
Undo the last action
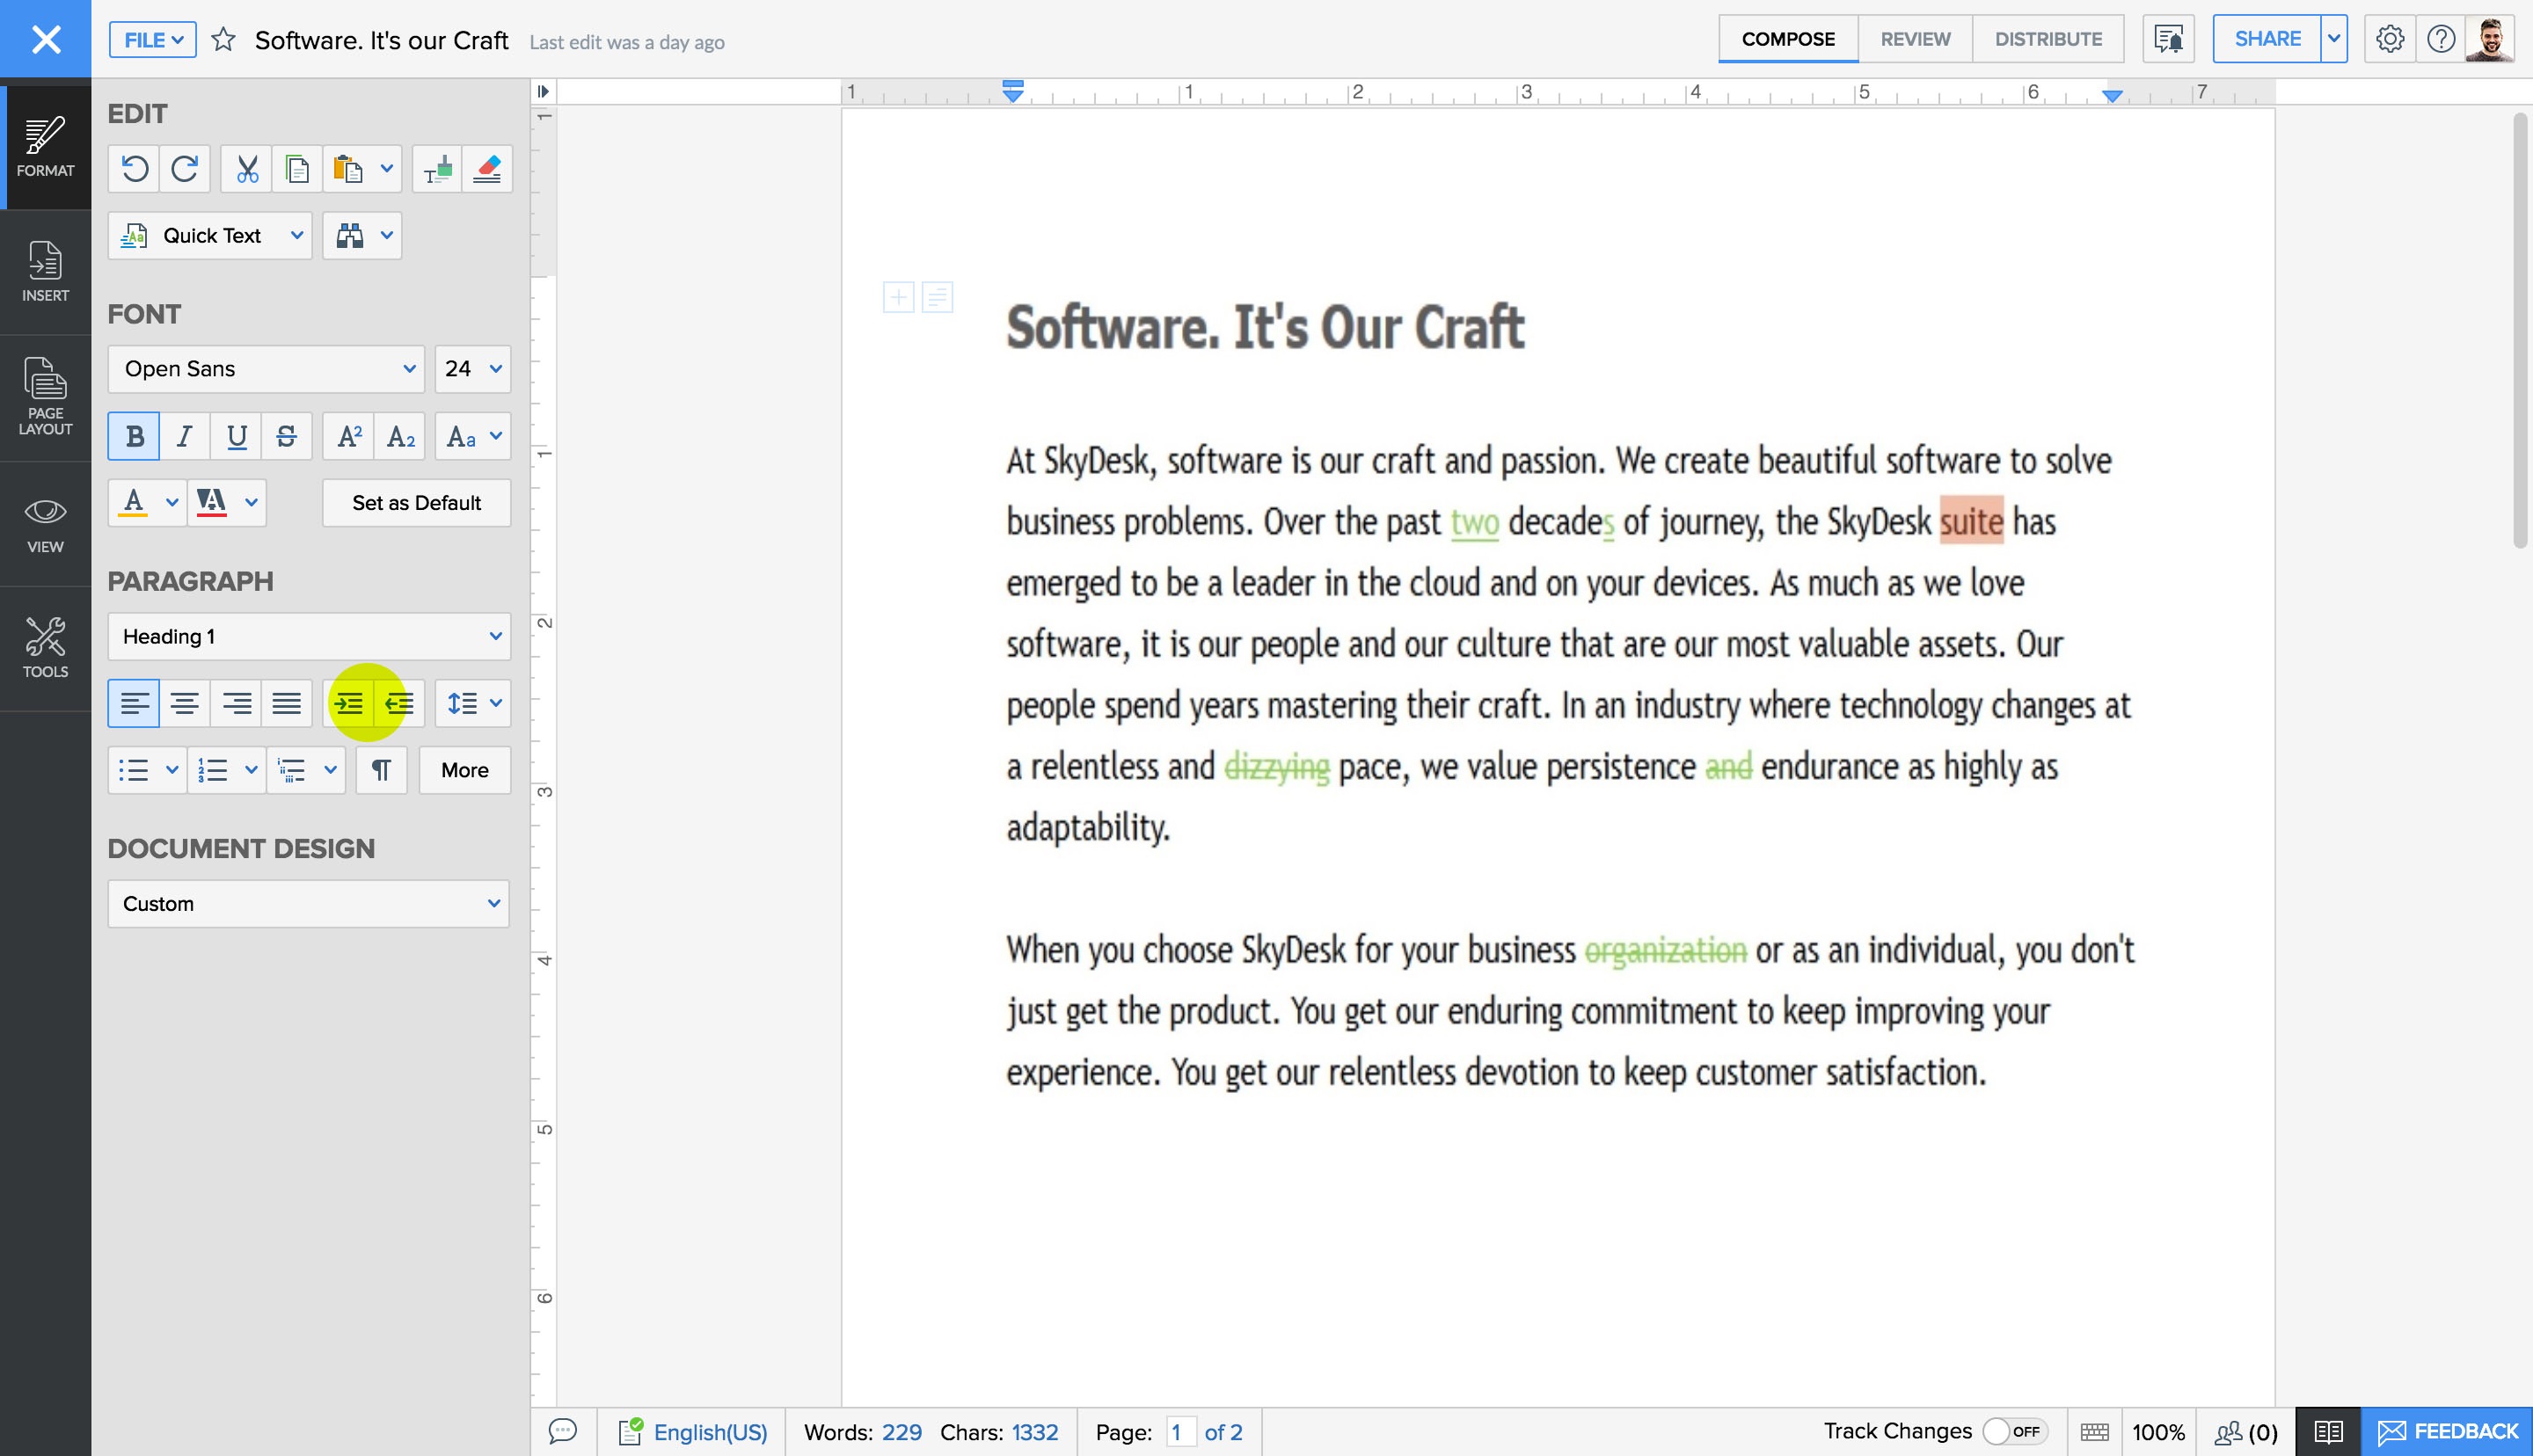(135, 168)
